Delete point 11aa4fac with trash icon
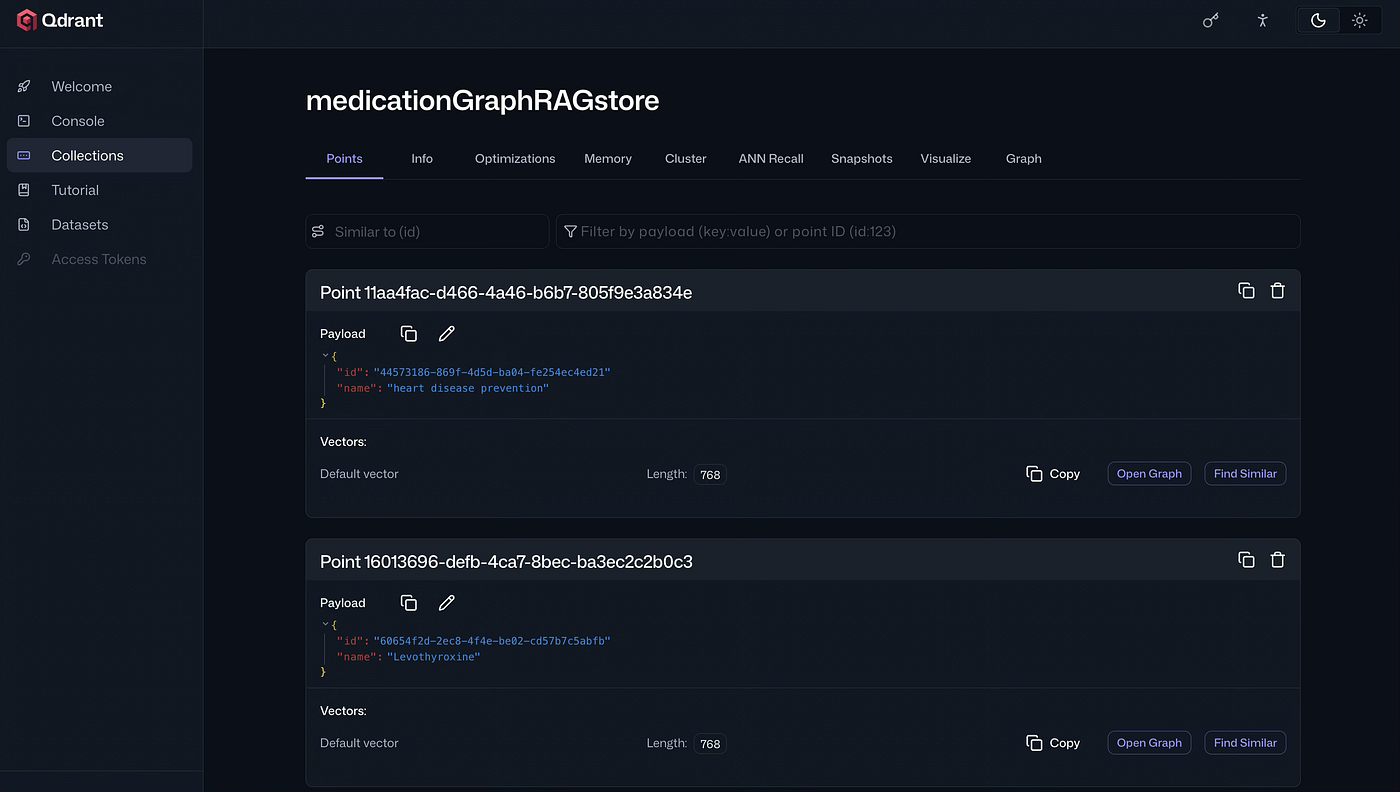The image size is (1400, 792). coord(1277,291)
